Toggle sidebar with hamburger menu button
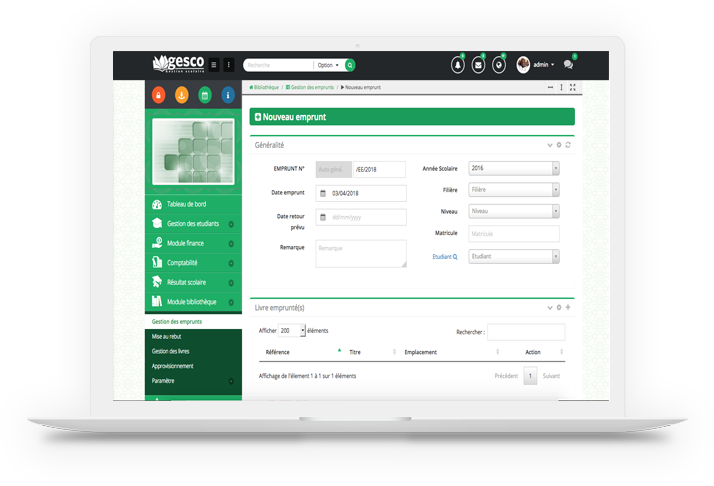This screenshot has height=486, width=714. pyautogui.click(x=213, y=65)
